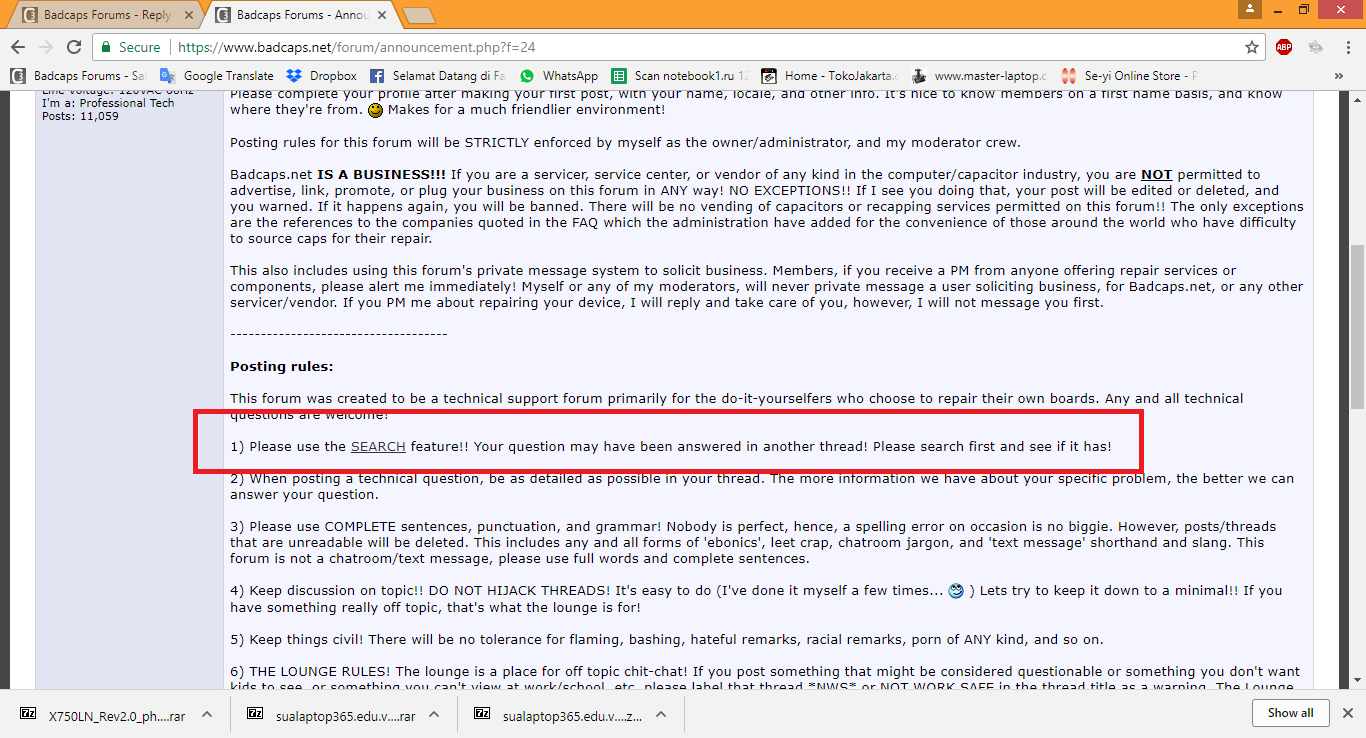Image resolution: width=1366 pixels, height=738 pixels.
Task: Click the grayed extension icon beside Adblock Plus
Action: click(x=1315, y=47)
